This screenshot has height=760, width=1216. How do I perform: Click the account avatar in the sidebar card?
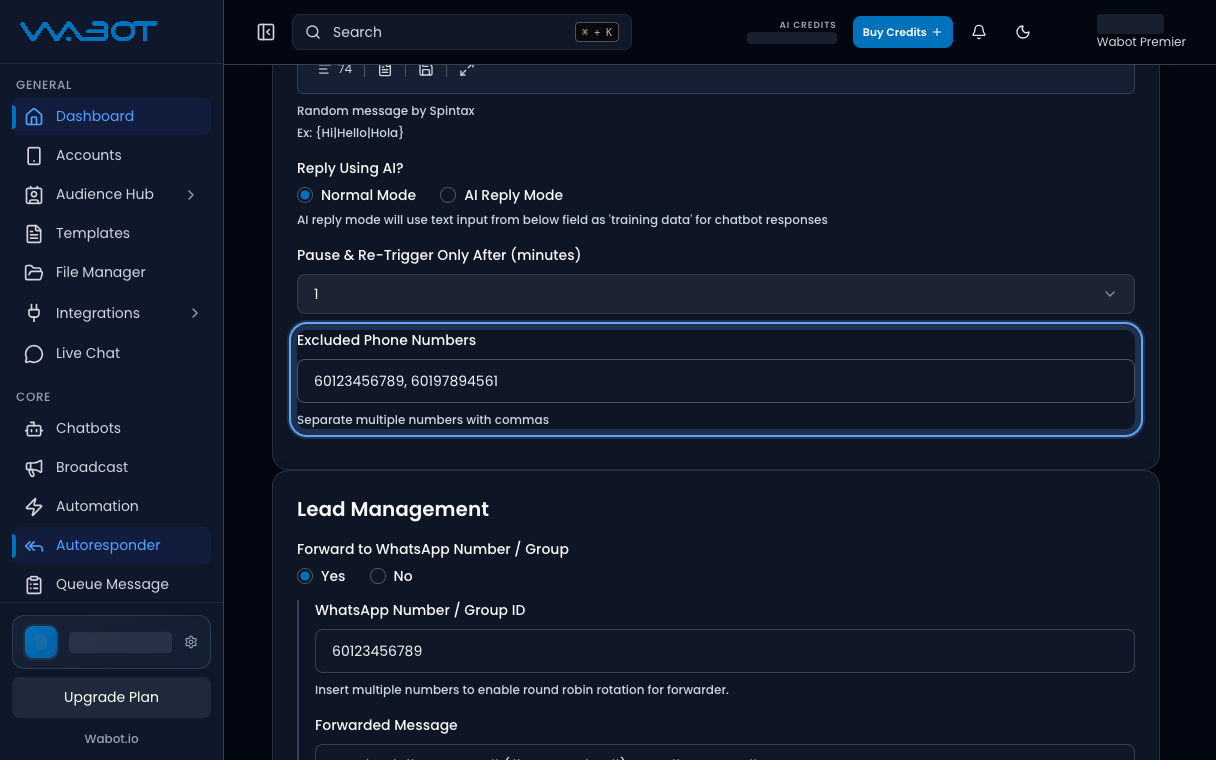[41, 642]
